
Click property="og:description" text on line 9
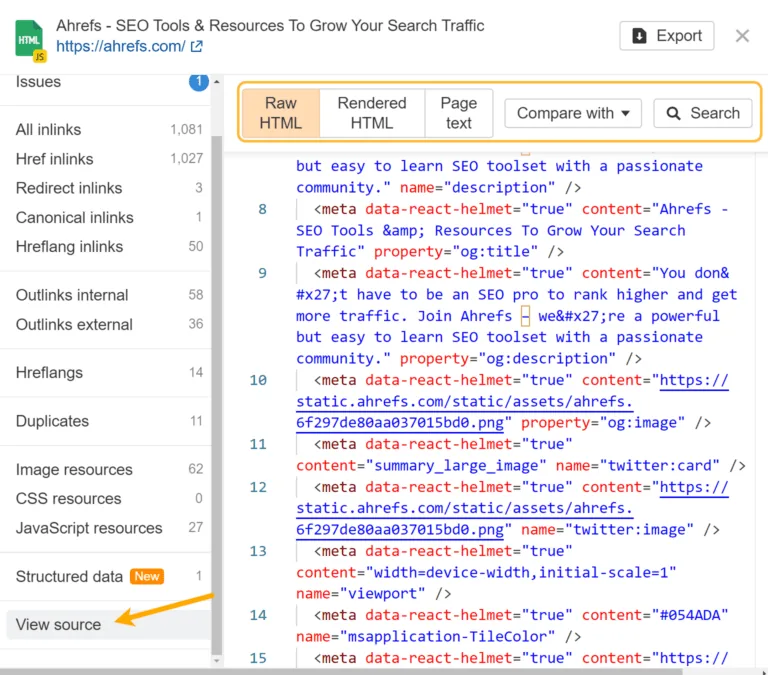508,359
